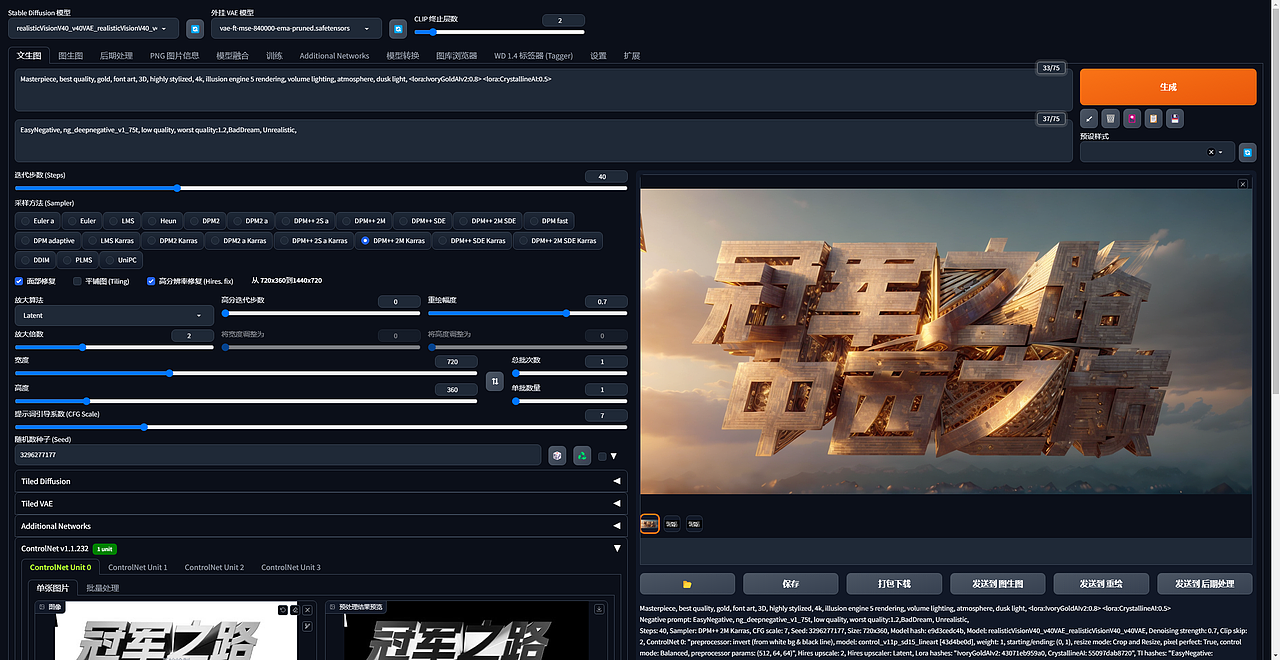Toggle face restoration checkbox

tap(19, 281)
